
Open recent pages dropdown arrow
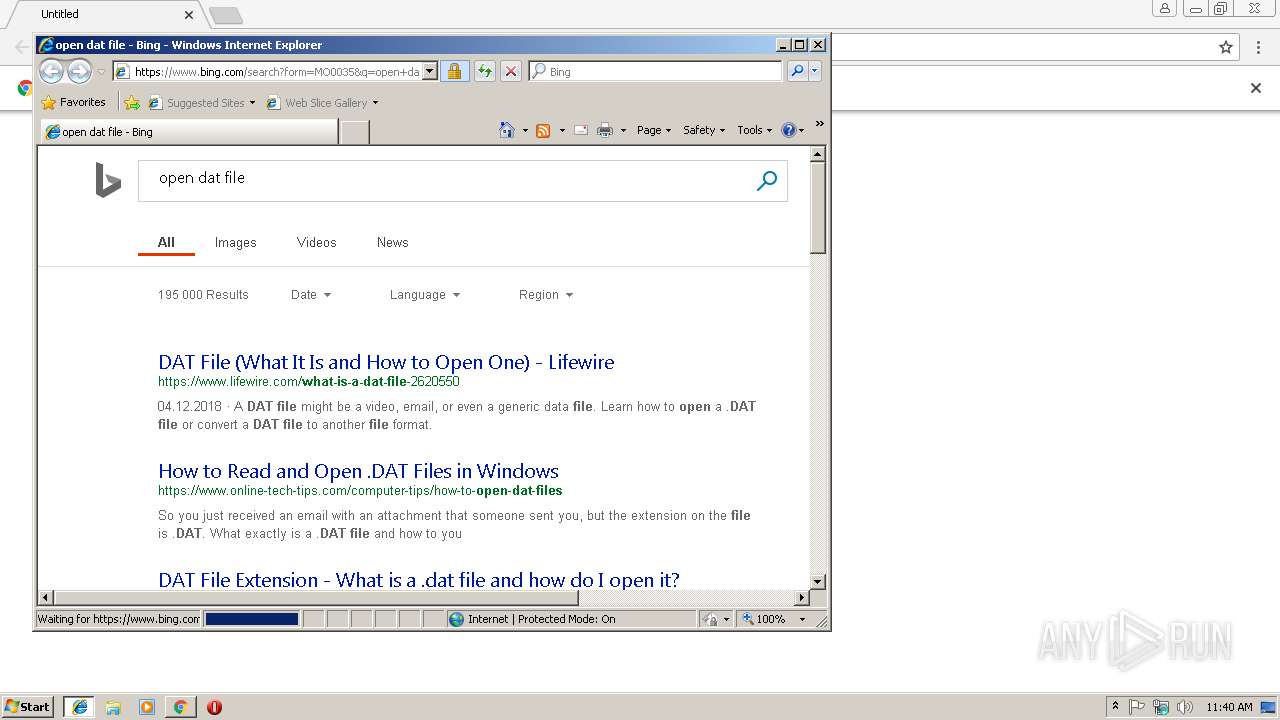point(101,72)
